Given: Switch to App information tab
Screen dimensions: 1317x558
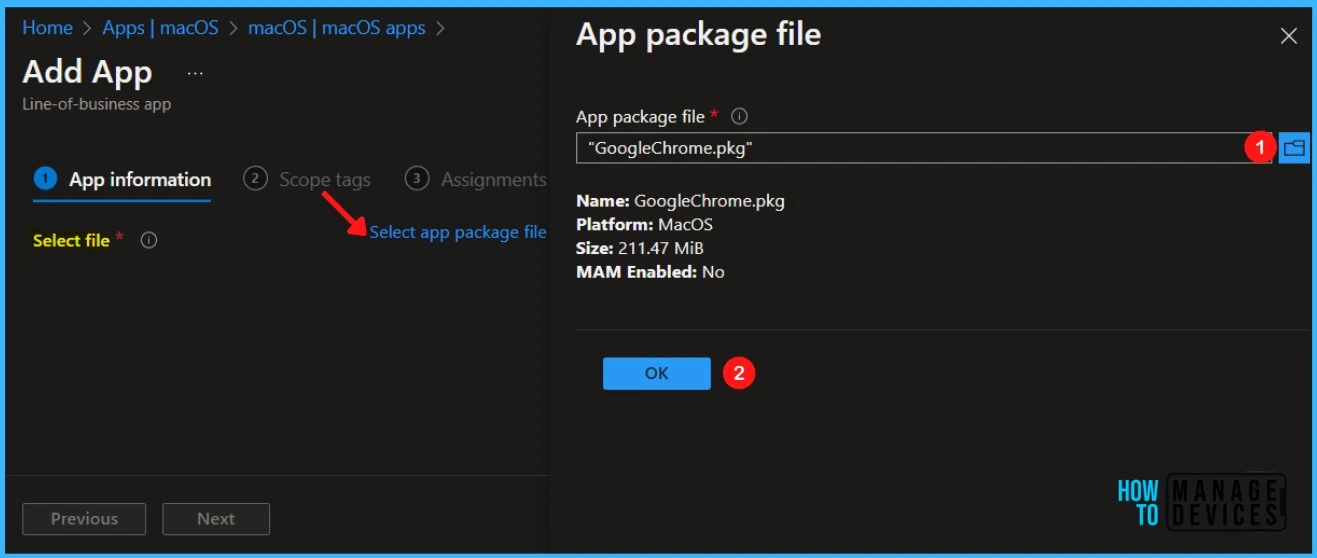Looking at the screenshot, I should coord(122,180).
